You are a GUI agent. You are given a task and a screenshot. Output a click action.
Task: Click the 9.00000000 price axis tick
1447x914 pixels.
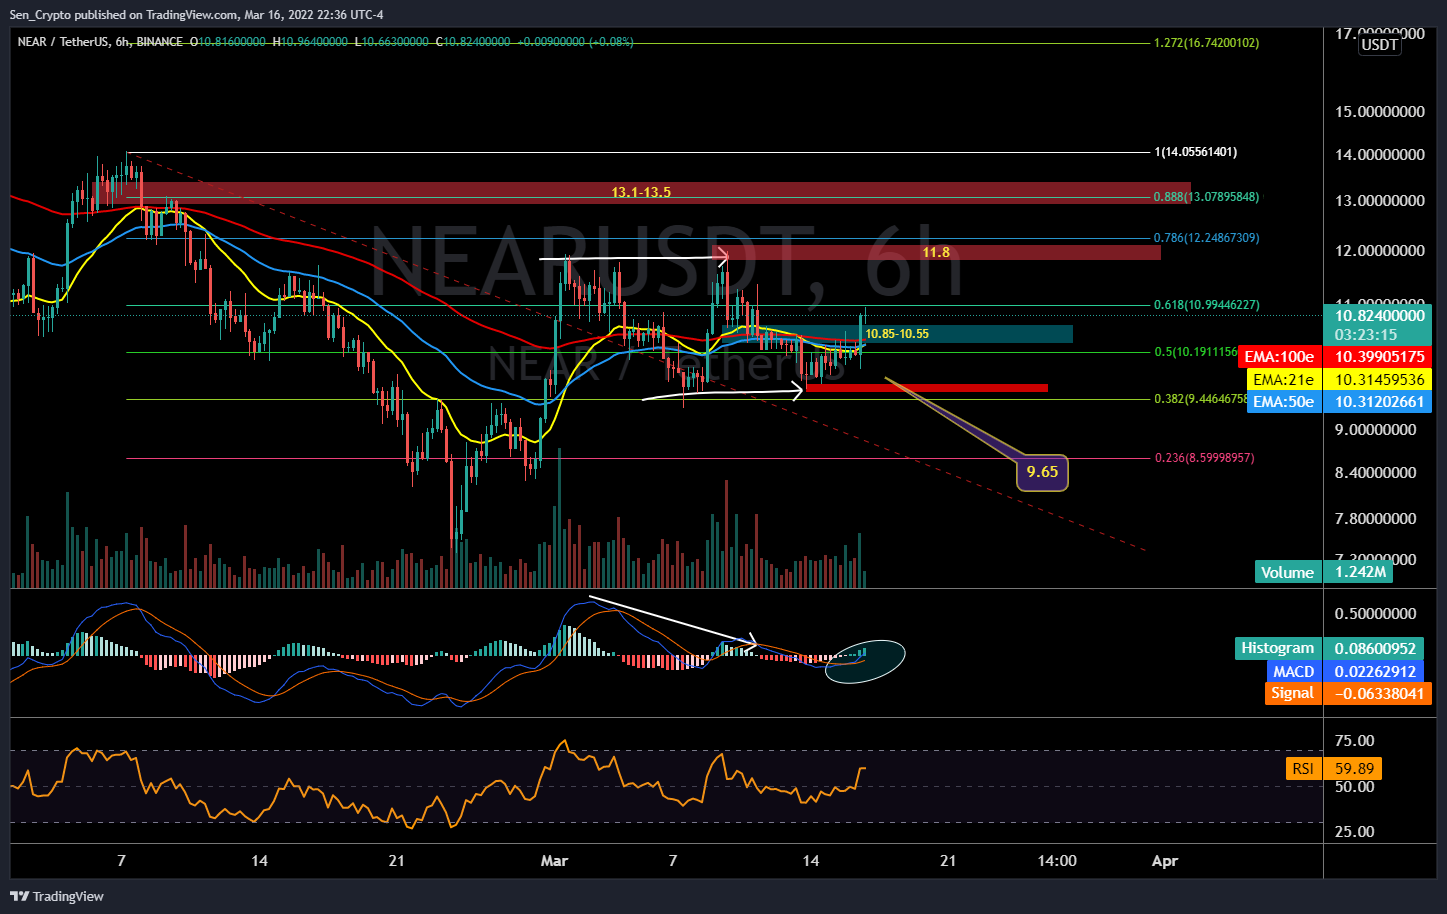coord(1376,430)
